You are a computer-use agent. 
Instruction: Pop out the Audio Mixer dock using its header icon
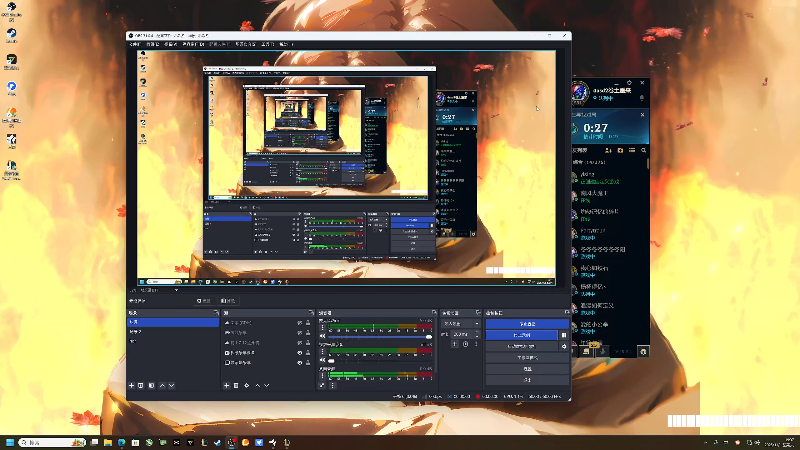pyautogui.click(x=435, y=313)
